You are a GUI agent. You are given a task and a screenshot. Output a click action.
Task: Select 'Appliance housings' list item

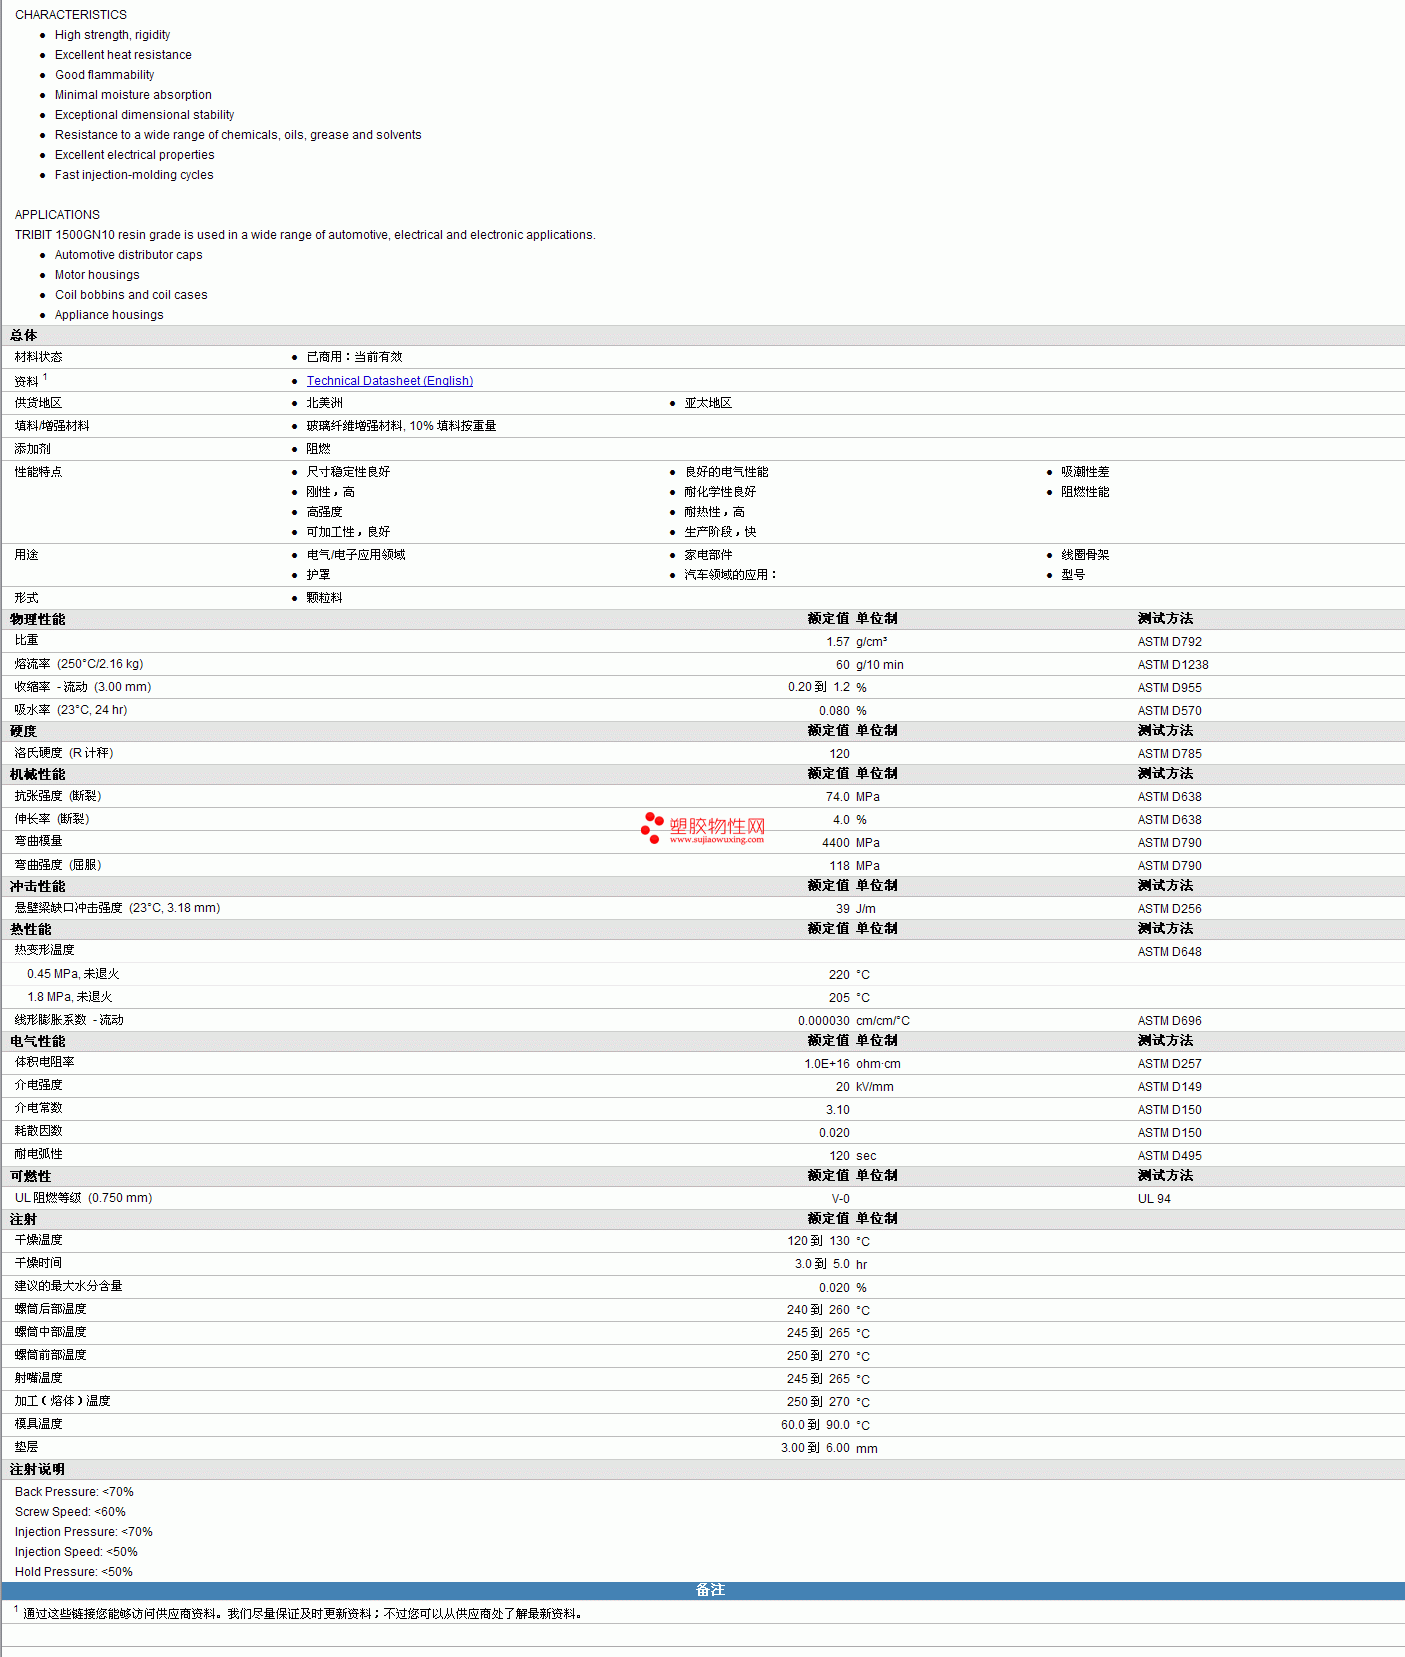pyautogui.click(x=109, y=315)
